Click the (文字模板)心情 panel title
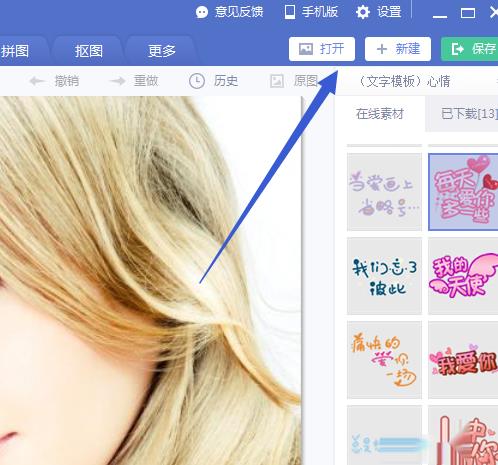 click(405, 81)
